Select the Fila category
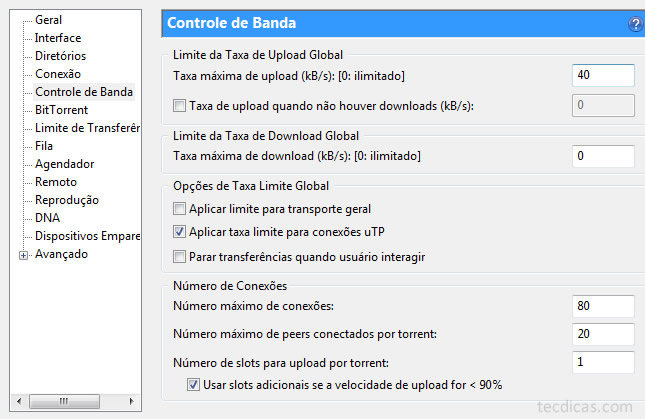 [x=44, y=146]
